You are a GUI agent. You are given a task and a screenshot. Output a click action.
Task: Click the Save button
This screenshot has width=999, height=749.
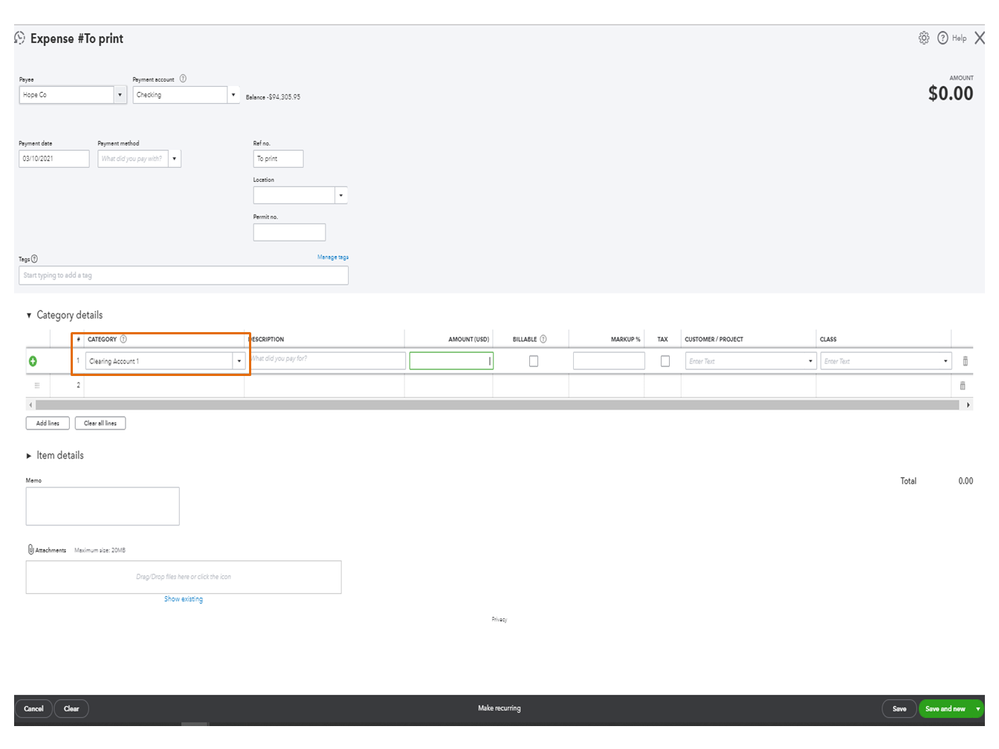899,708
